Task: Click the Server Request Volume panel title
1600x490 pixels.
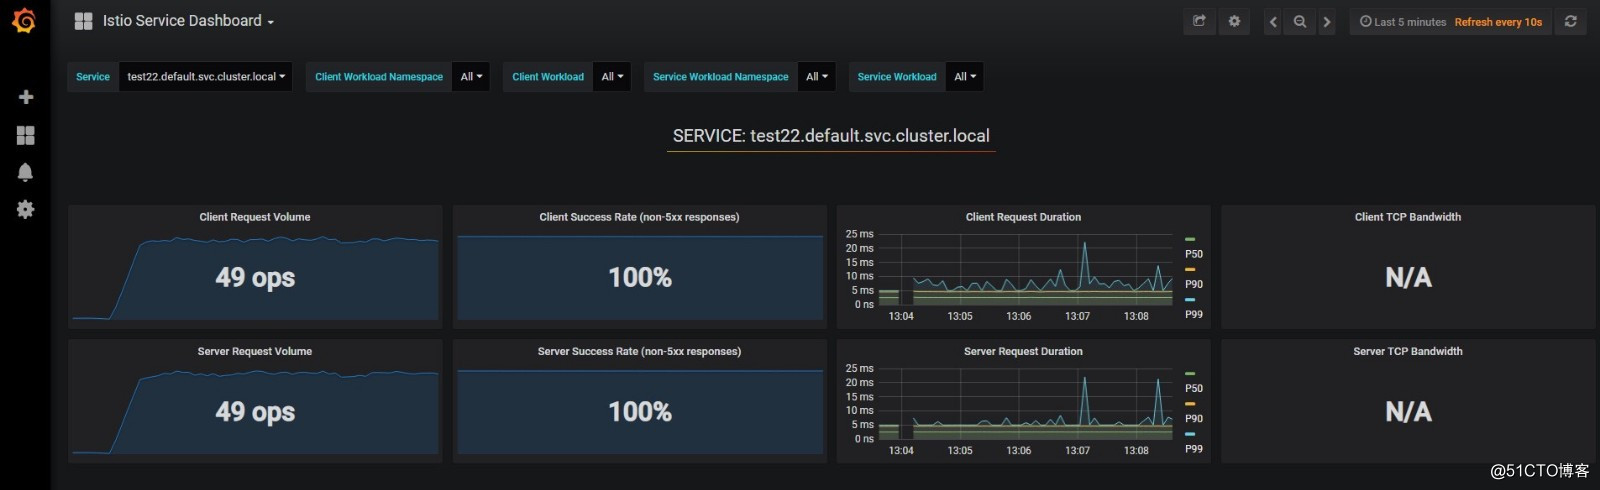Action: 255,351
